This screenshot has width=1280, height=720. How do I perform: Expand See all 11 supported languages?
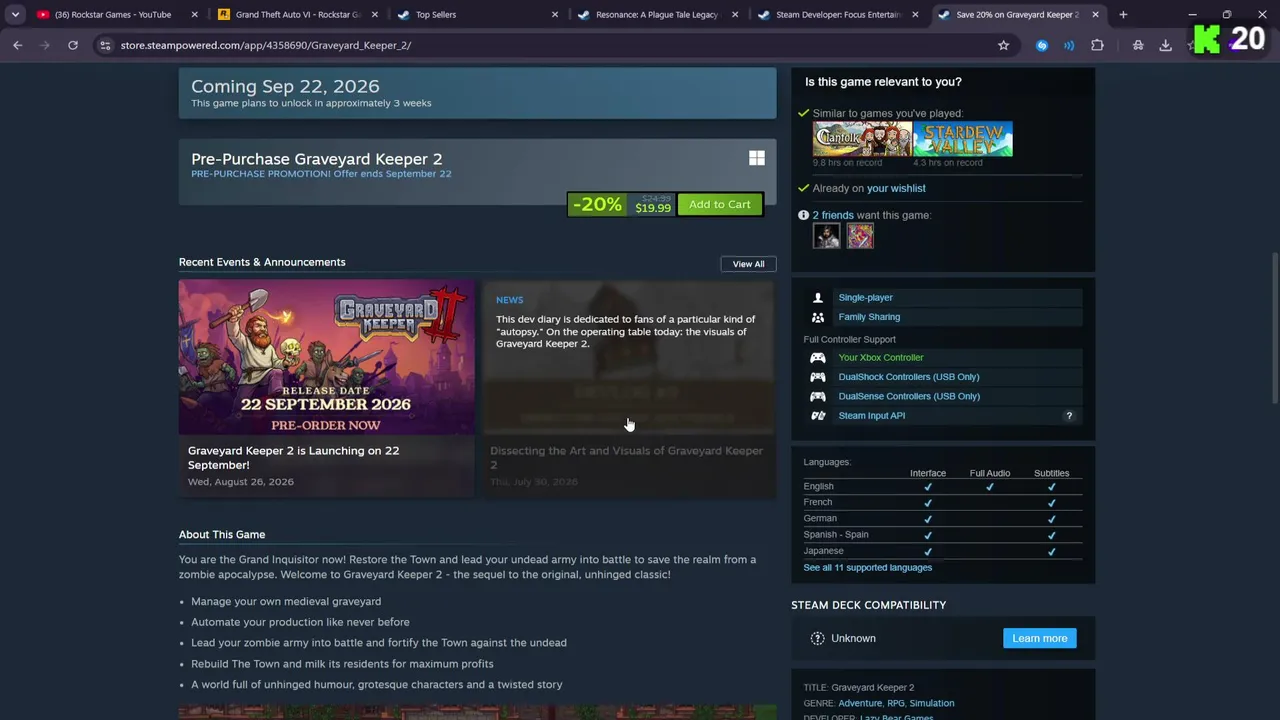coord(868,567)
